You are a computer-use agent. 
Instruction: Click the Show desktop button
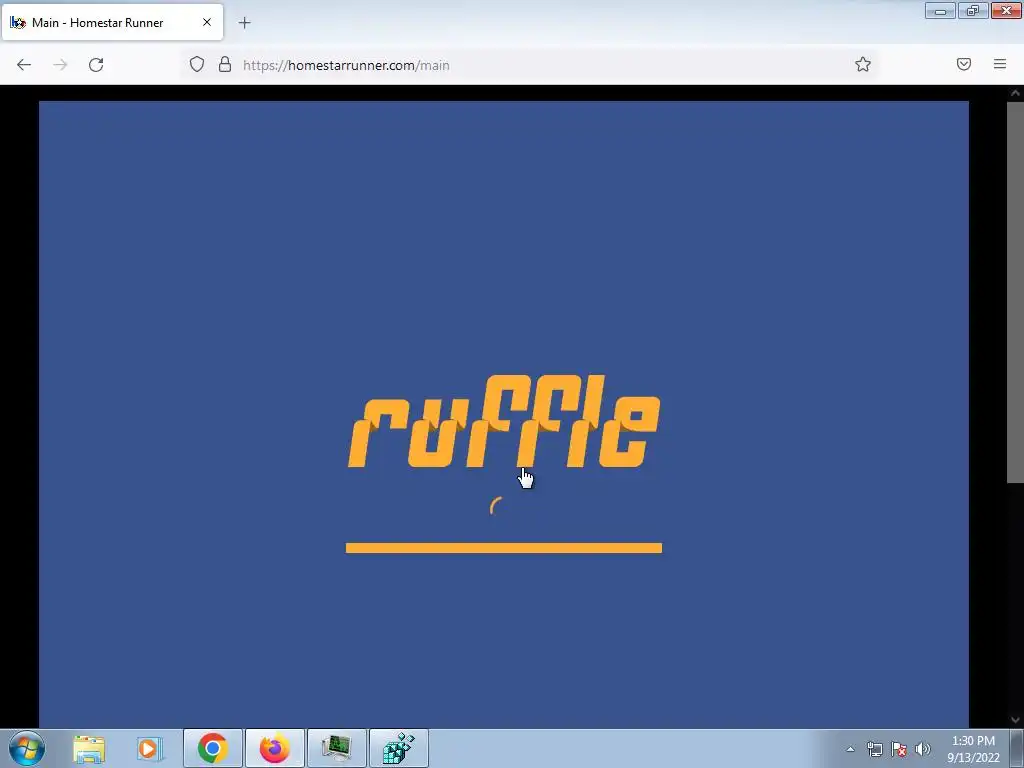1016,748
